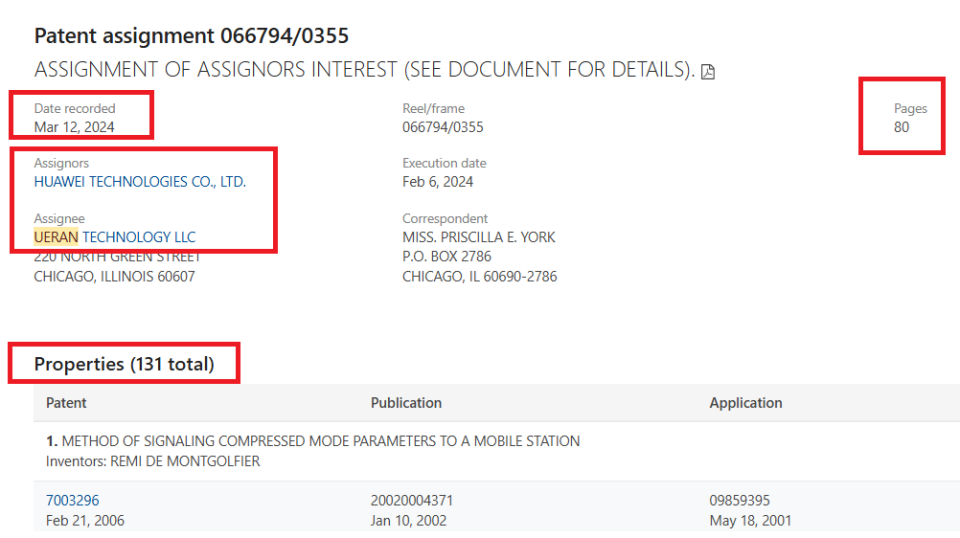Select the Patent assignment 066794/0355 heading
This screenshot has width=960, height=538.
tap(191, 35)
